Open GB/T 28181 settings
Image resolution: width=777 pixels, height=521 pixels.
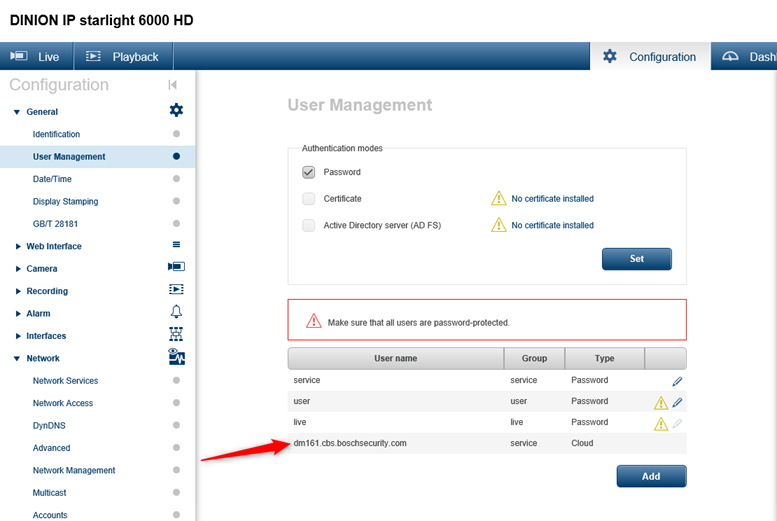point(55,224)
